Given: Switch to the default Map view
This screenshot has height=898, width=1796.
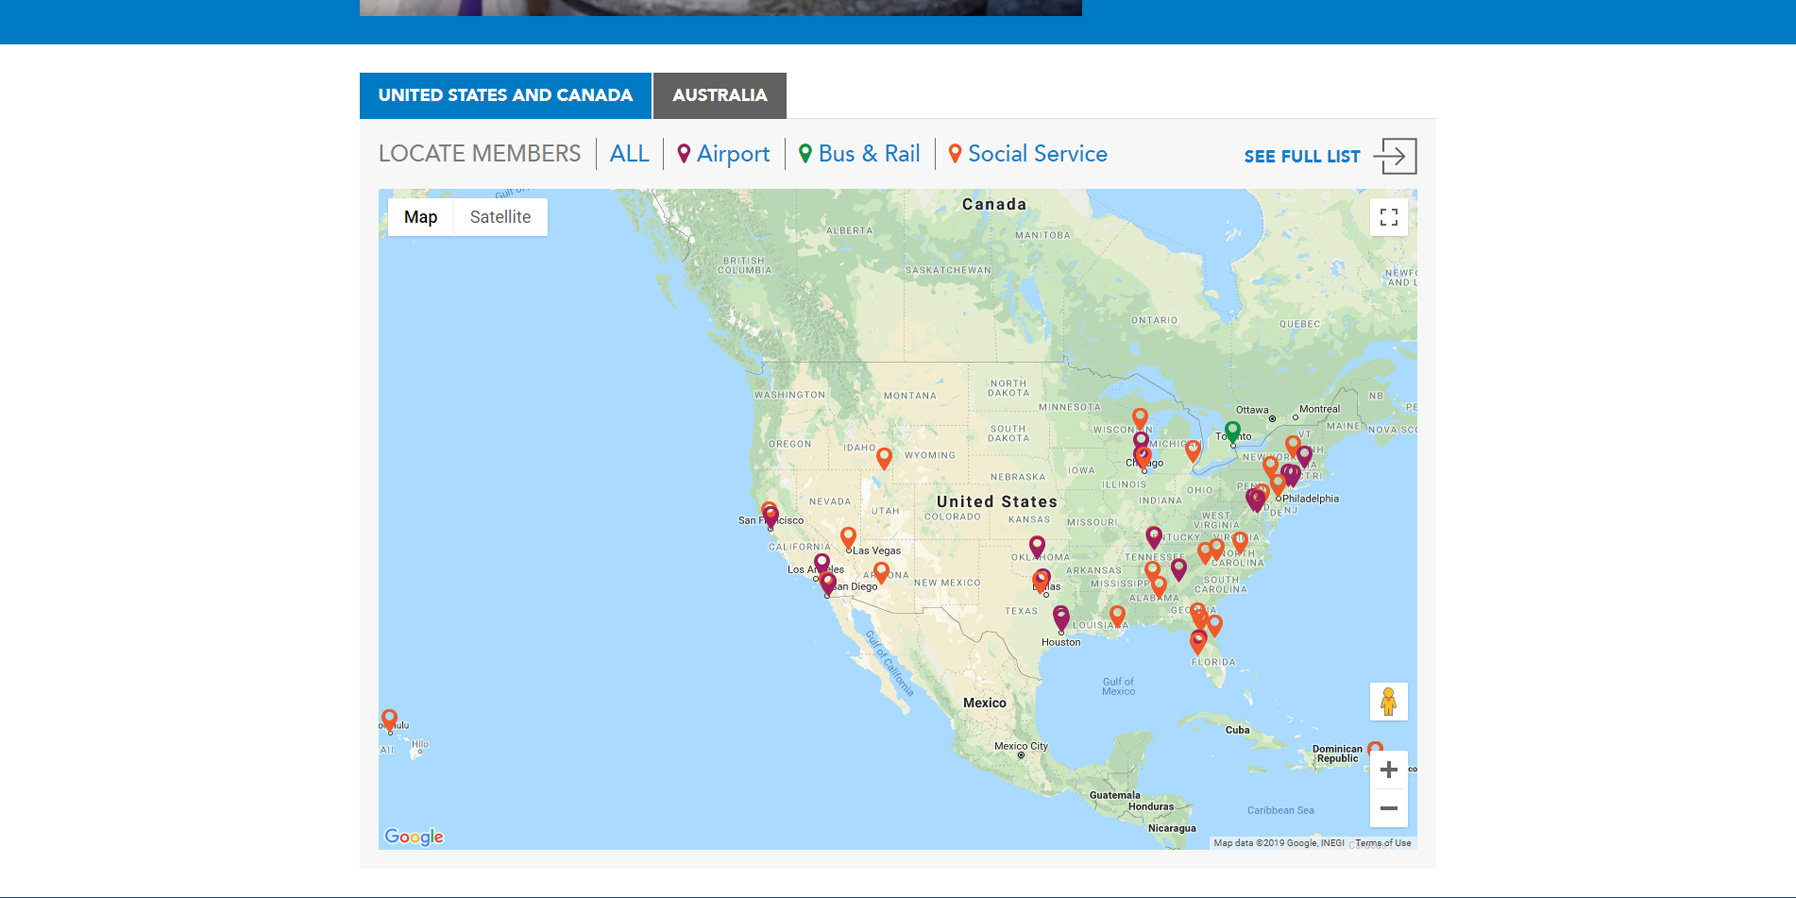Looking at the screenshot, I should 420,217.
